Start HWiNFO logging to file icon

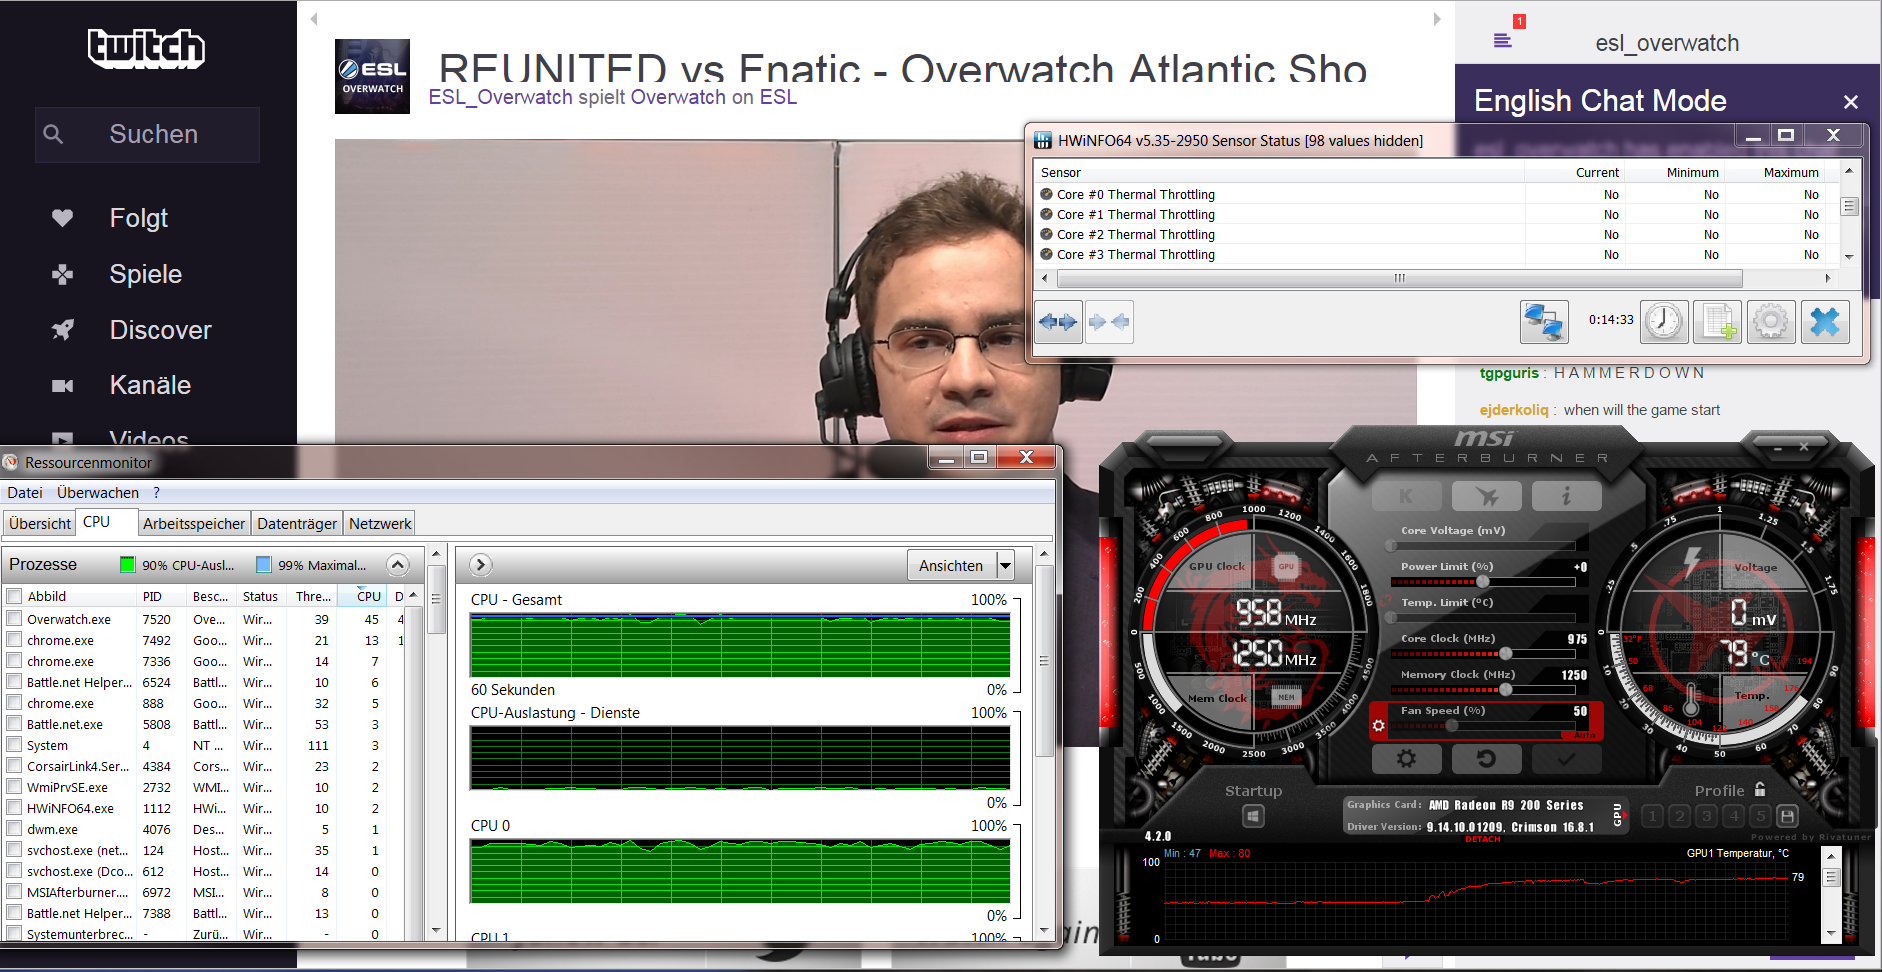tap(1718, 322)
